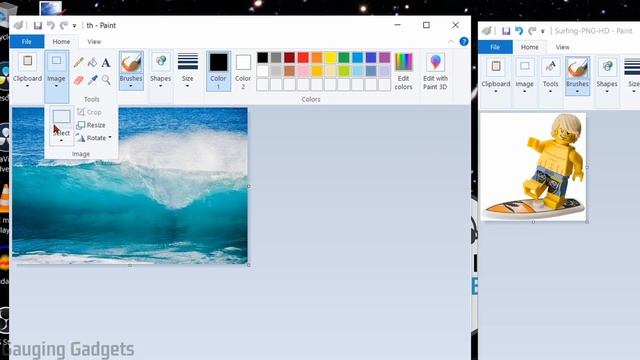Pick the orange color swatch
Viewport: 640px width, 360px height.
317,58
